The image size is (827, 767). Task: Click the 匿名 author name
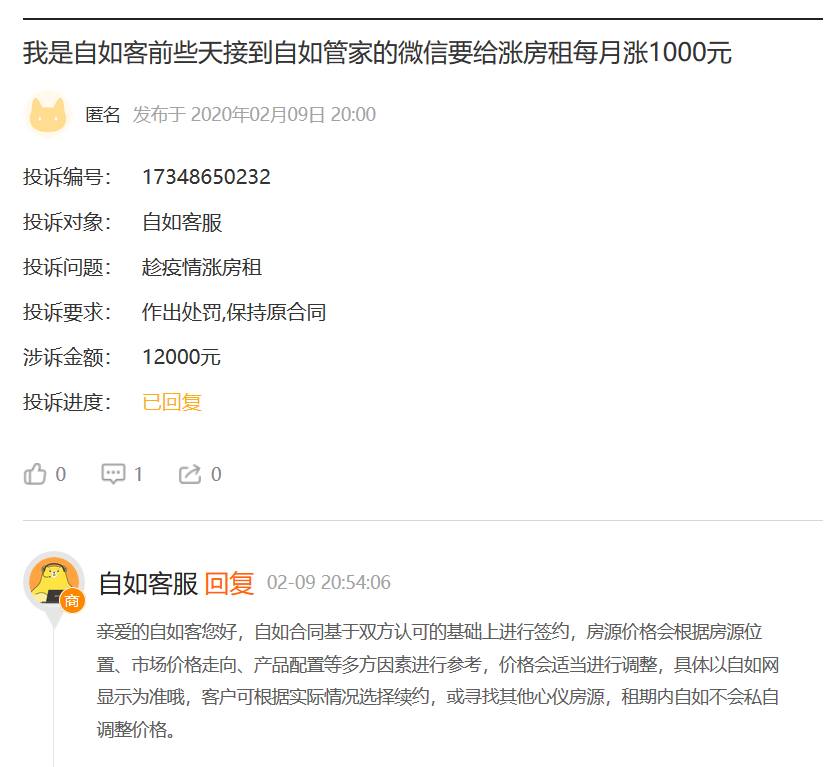click(103, 114)
